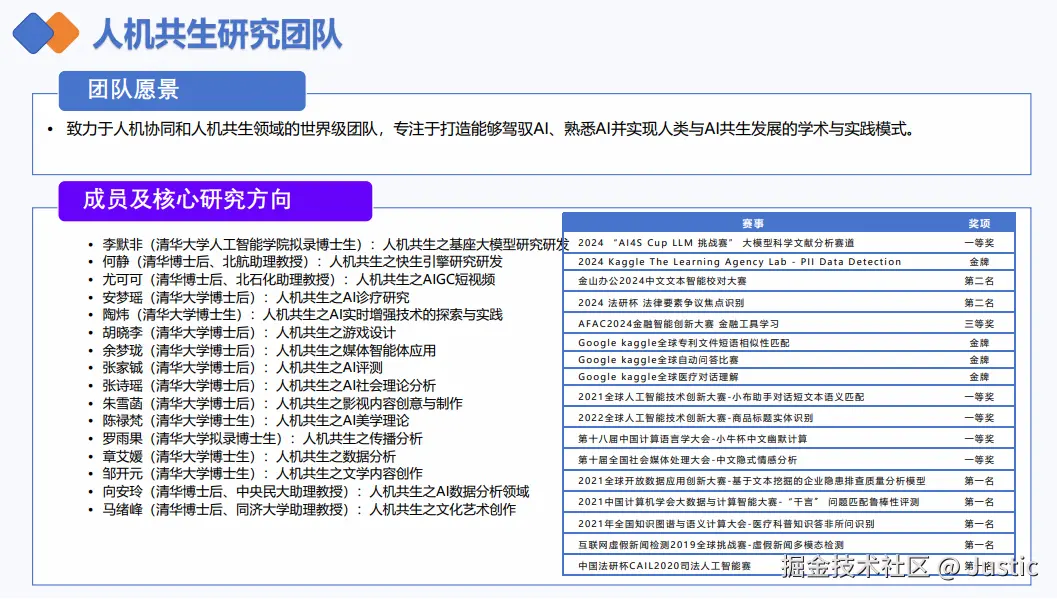The width and height of the screenshot is (1057, 599).
Task: Click '金牌' award in 自动问答比赛 row
Action: click(979, 360)
